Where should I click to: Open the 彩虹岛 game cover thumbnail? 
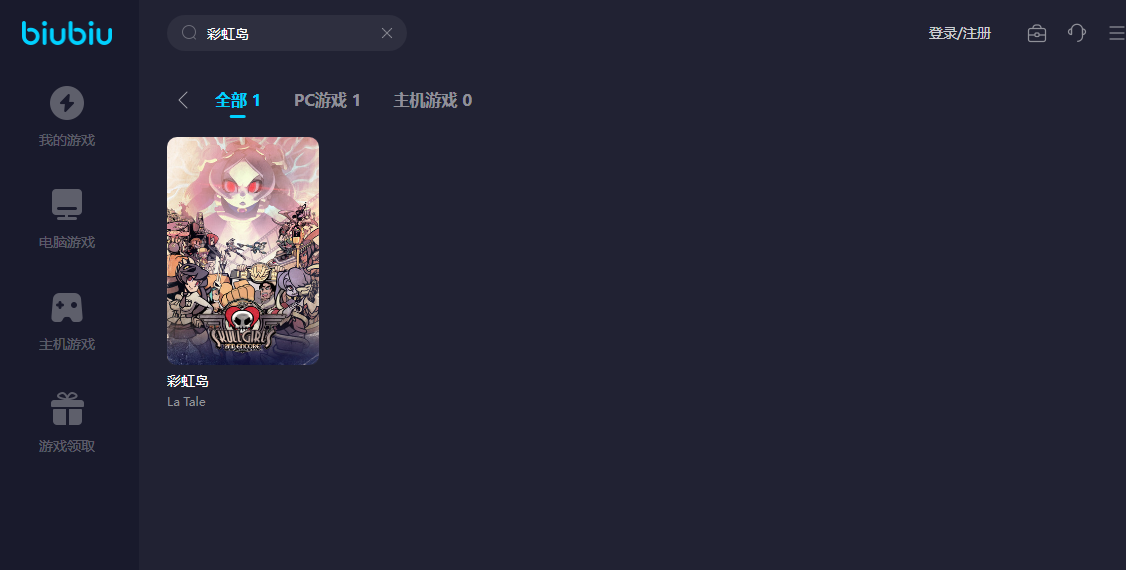click(x=243, y=251)
